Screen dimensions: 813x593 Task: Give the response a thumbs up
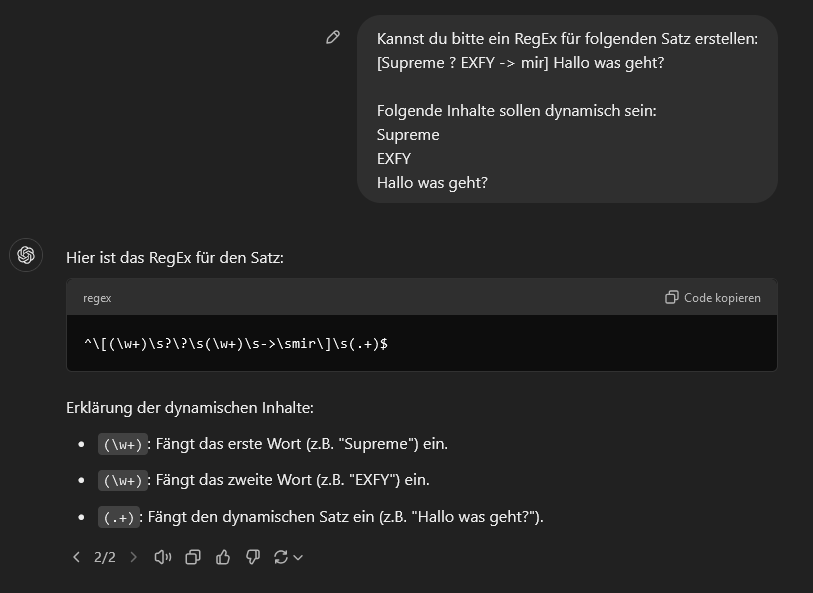pyautogui.click(x=223, y=557)
